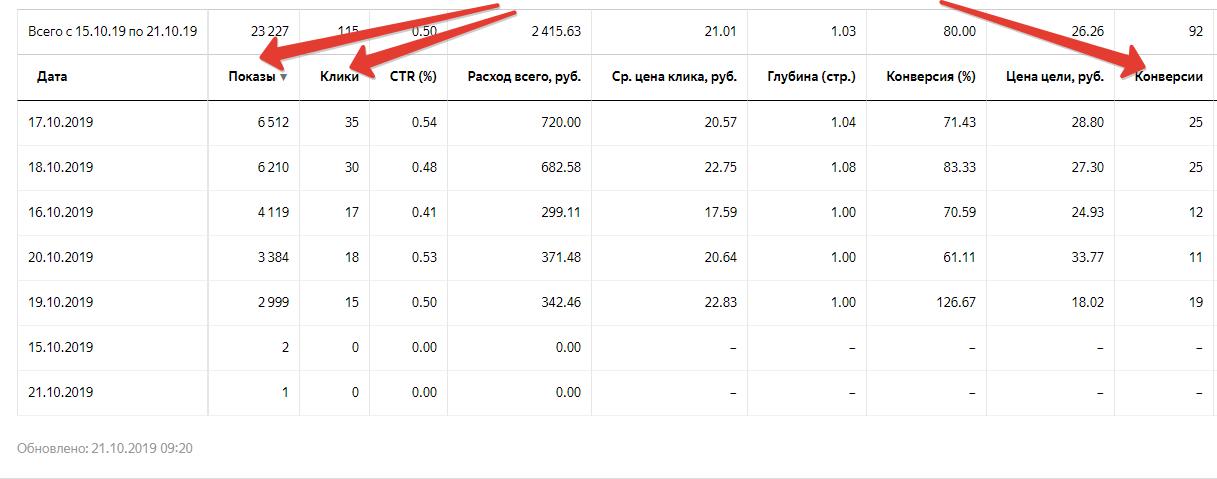Click the impressions value 6 210

click(x=271, y=167)
